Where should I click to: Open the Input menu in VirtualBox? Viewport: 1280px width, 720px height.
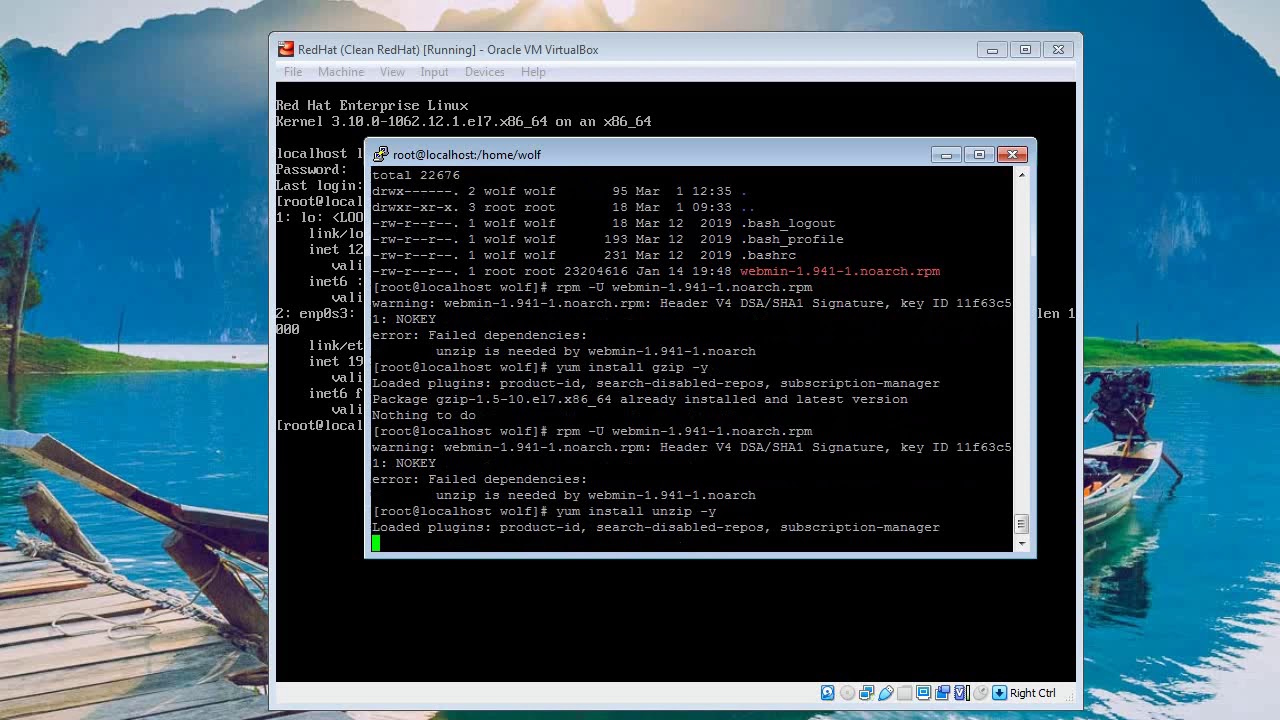(434, 72)
